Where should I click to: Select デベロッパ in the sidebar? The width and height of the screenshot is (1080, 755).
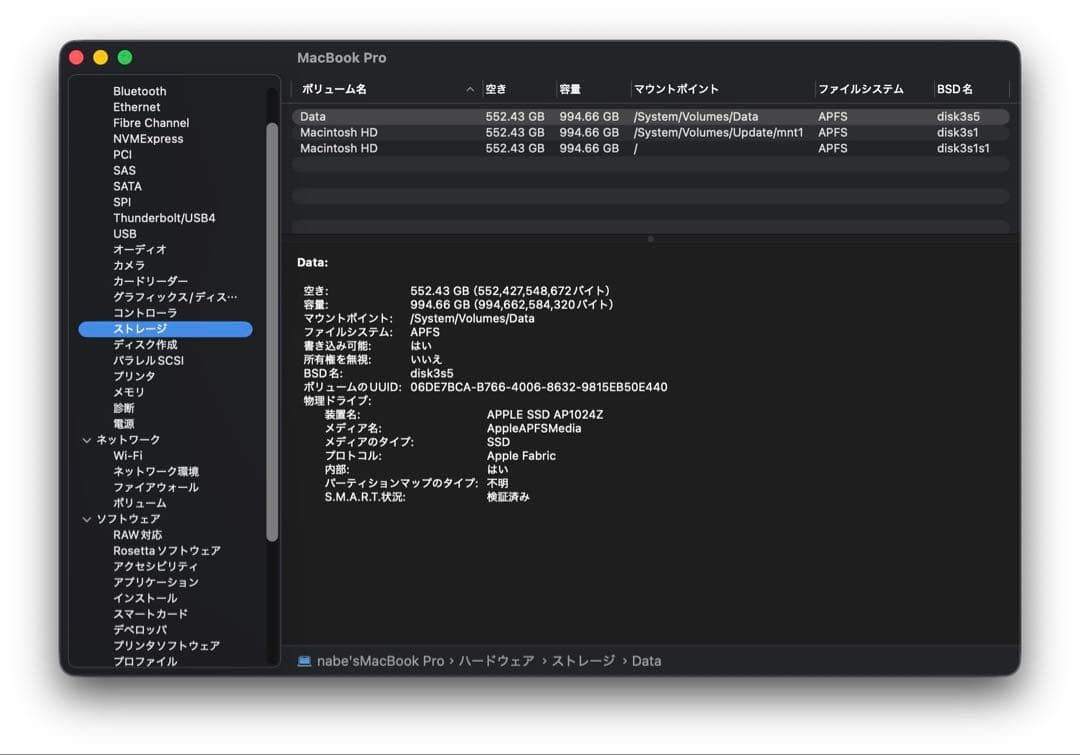pyautogui.click(x=140, y=630)
